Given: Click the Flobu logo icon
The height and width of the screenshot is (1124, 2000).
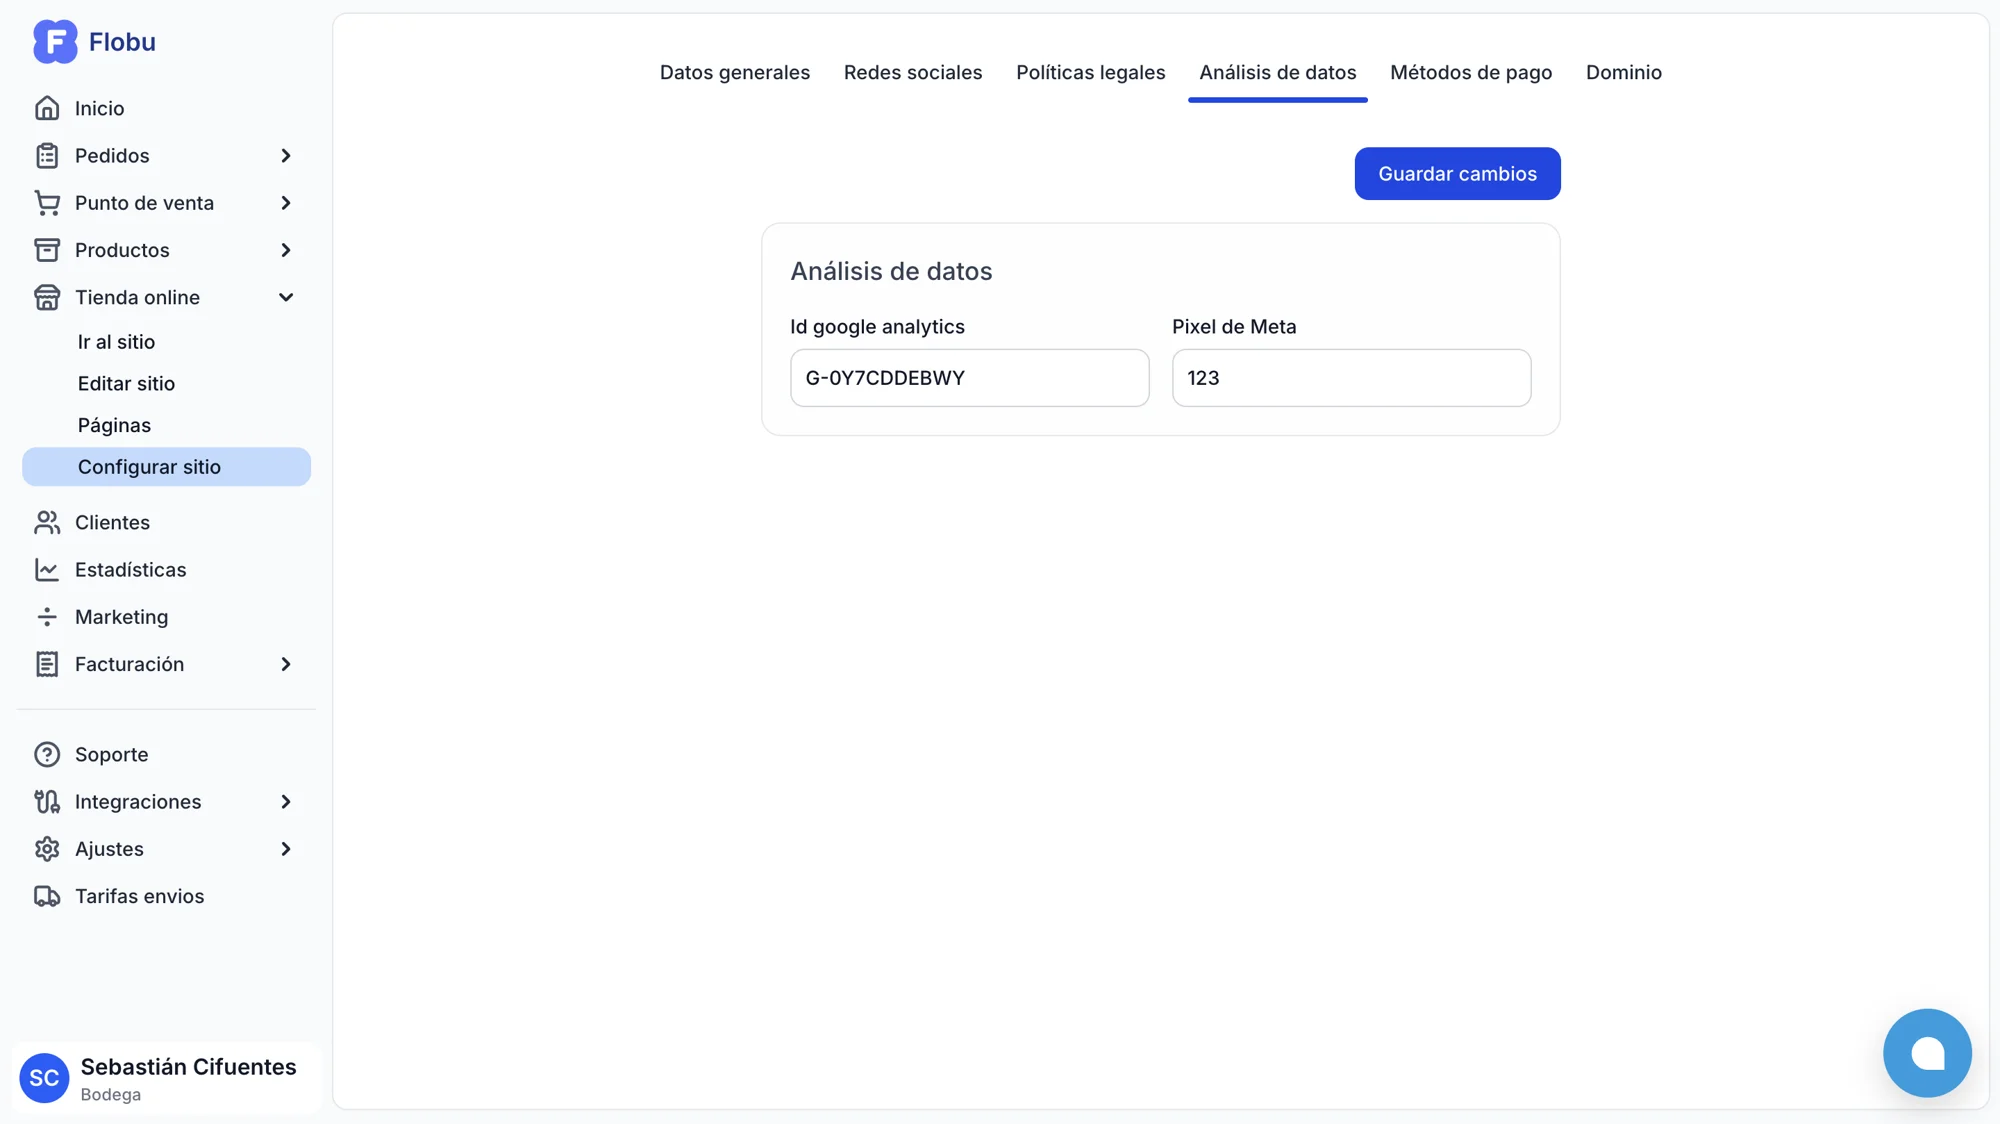Looking at the screenshot, I should click(55, 42).
